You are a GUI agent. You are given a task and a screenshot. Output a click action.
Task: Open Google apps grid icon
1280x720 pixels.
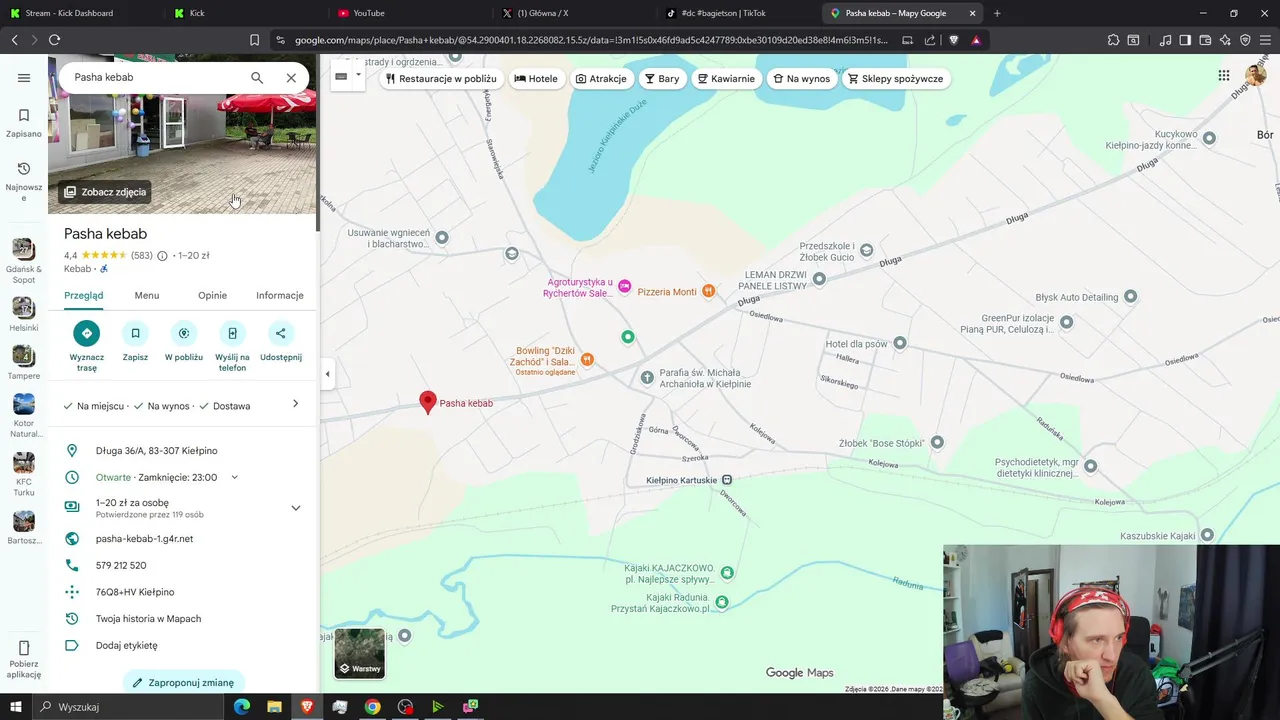click(x=1224, y=75)
